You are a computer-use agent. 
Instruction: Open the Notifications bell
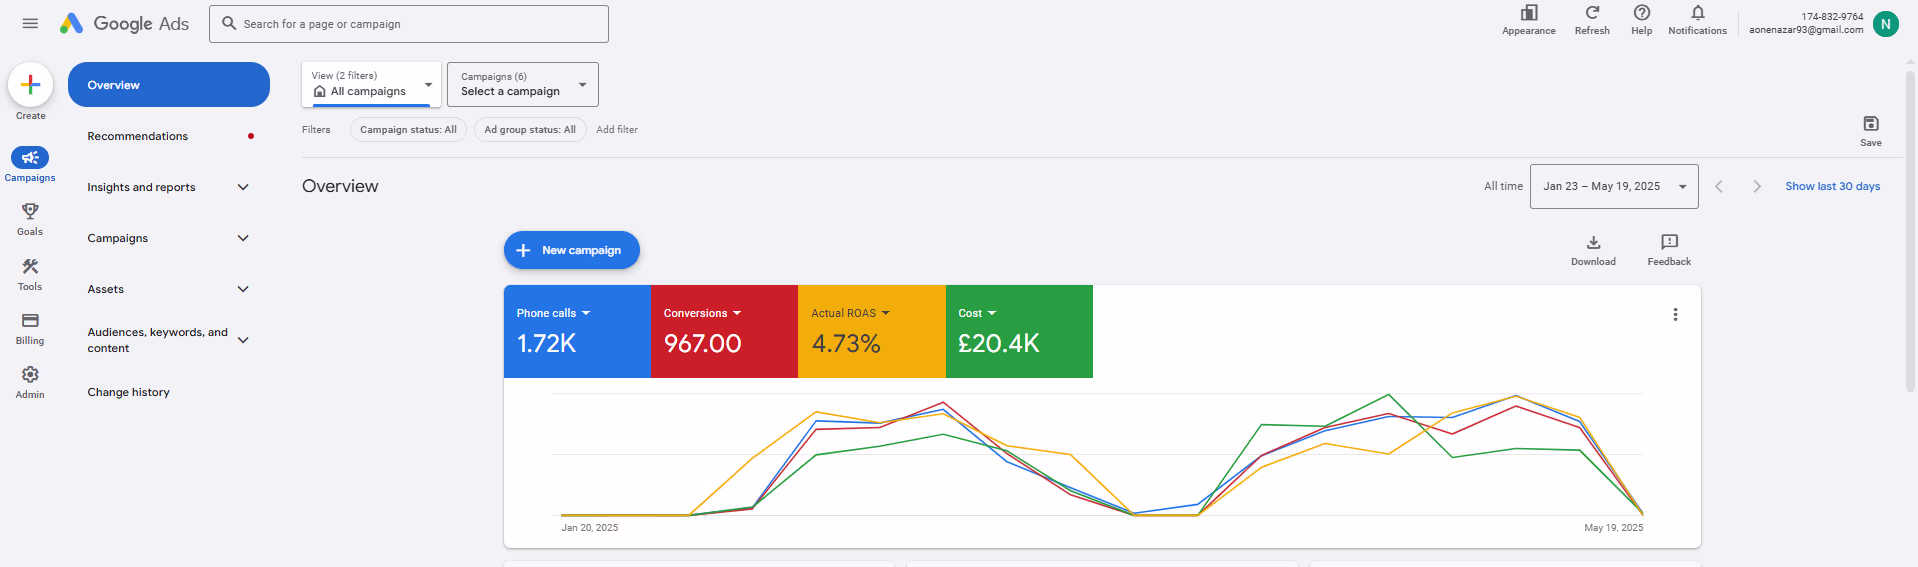pyautogui.click(x=1697, y=14)
